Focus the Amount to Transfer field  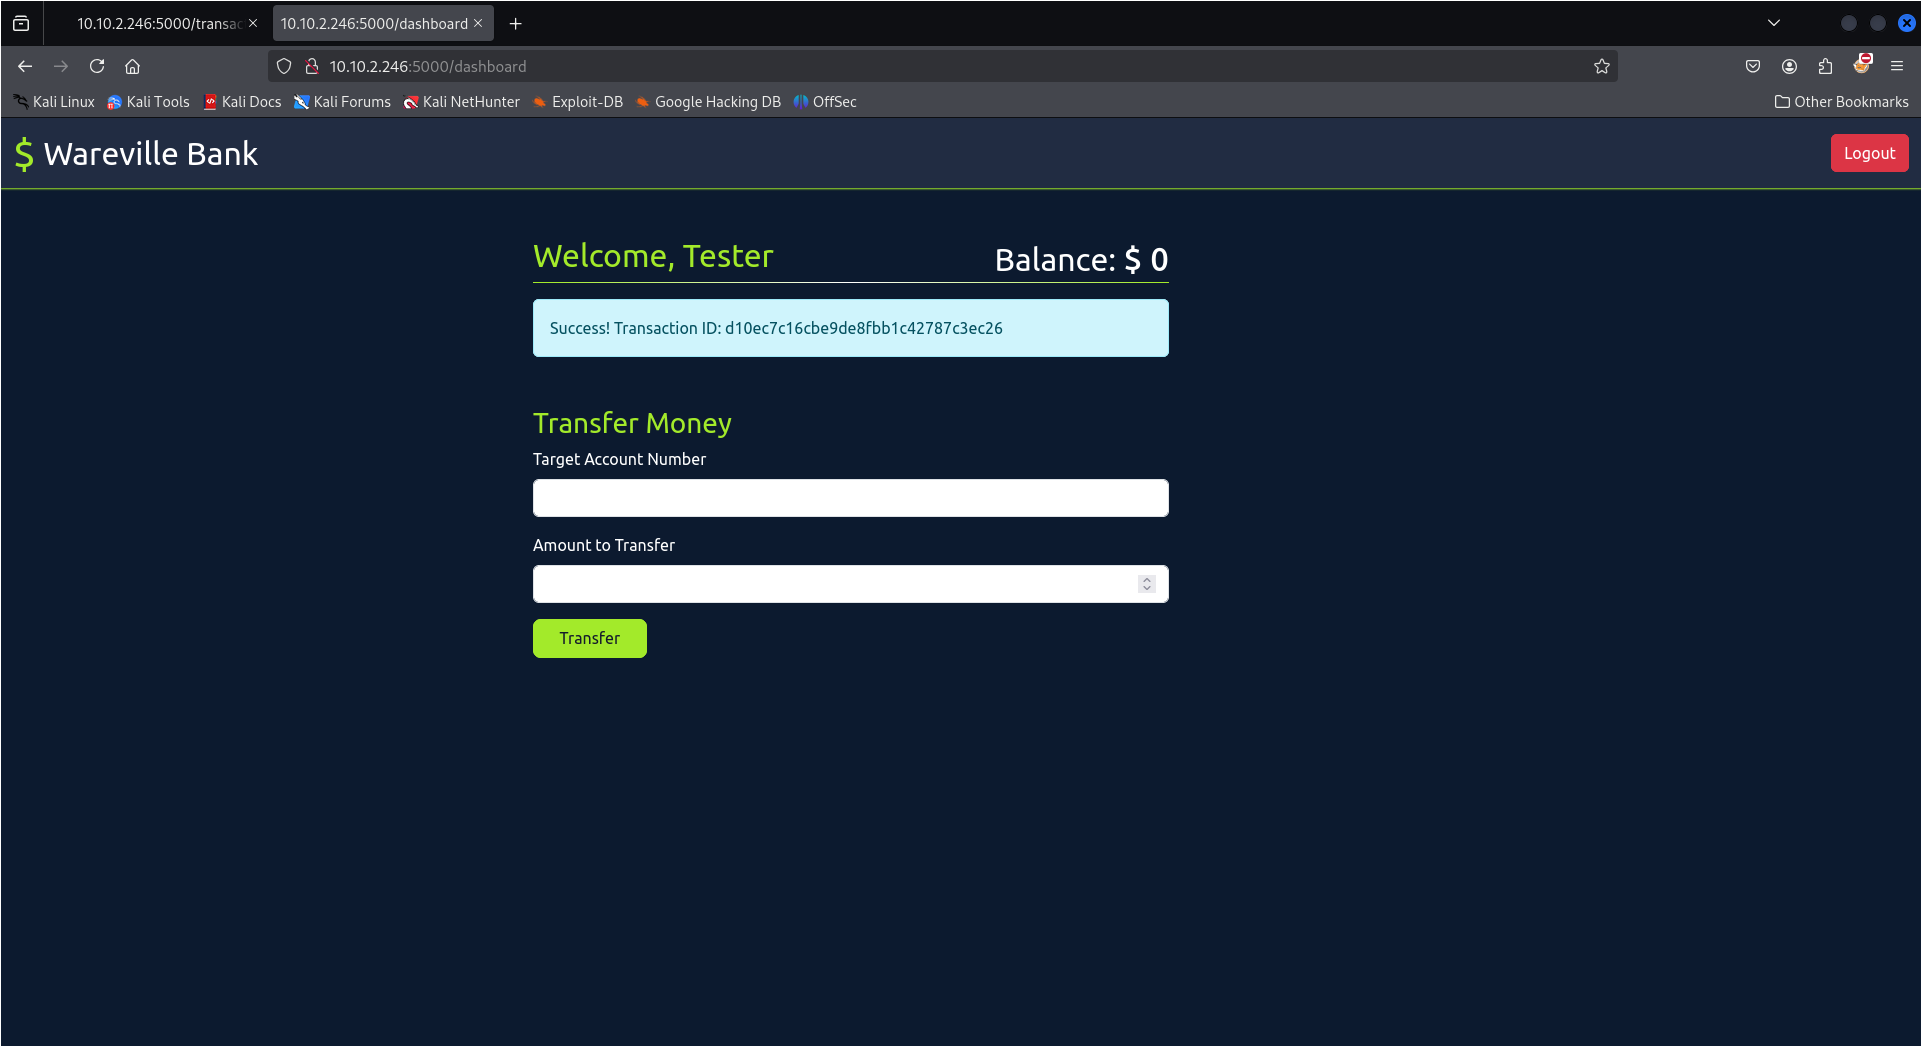850,584
